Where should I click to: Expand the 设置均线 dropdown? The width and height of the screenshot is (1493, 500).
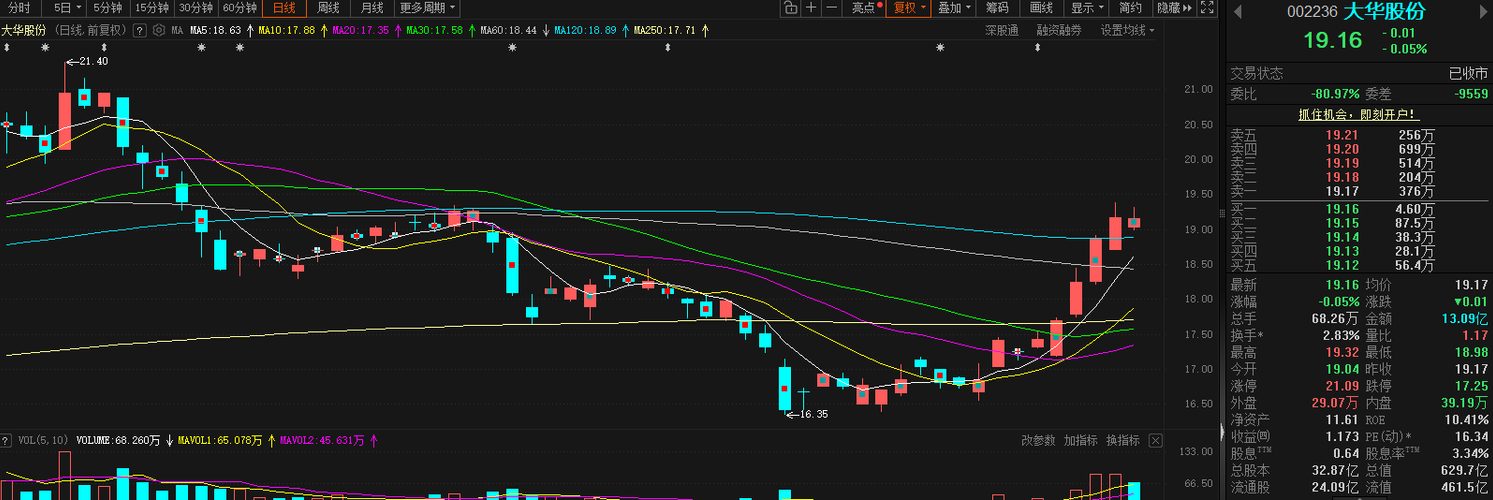click(1128, 30)
